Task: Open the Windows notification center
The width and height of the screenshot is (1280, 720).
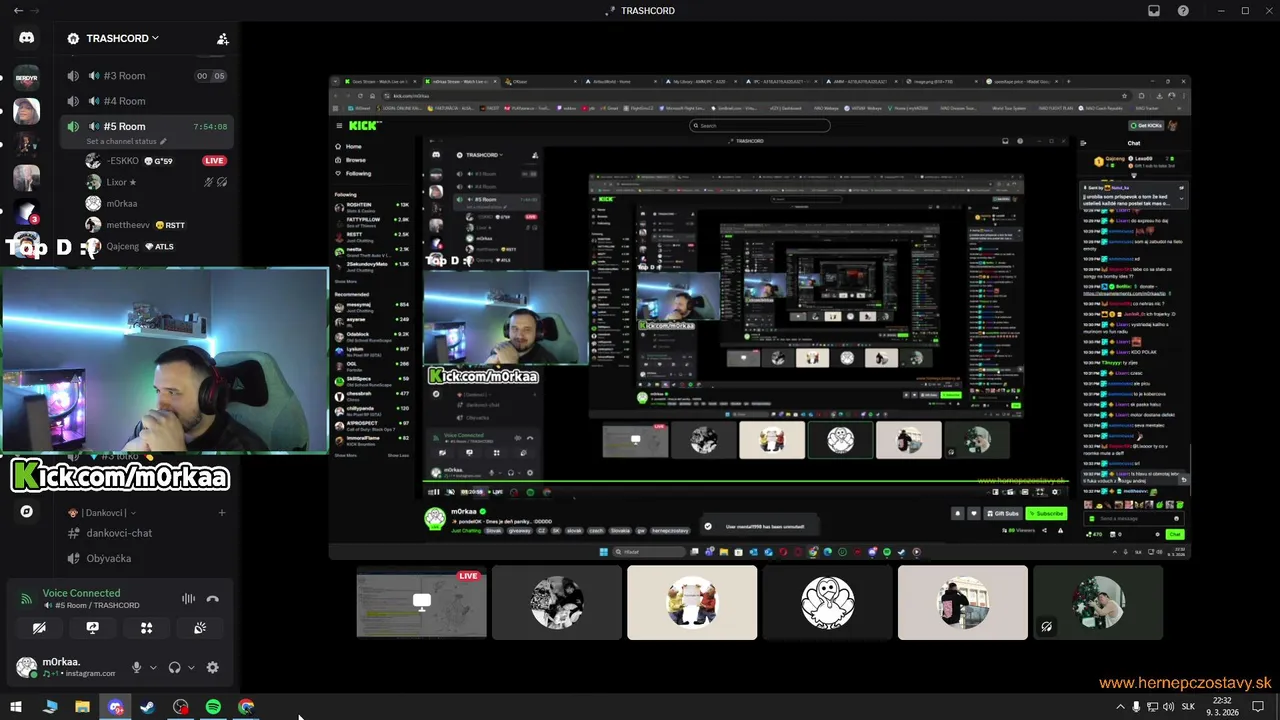Action: (x=1259, y=707)
